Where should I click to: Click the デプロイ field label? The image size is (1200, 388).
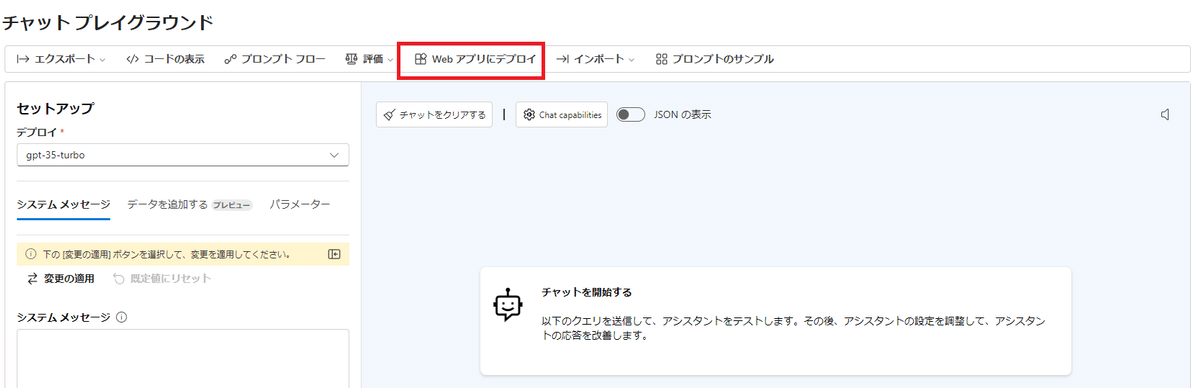(37, 132)
